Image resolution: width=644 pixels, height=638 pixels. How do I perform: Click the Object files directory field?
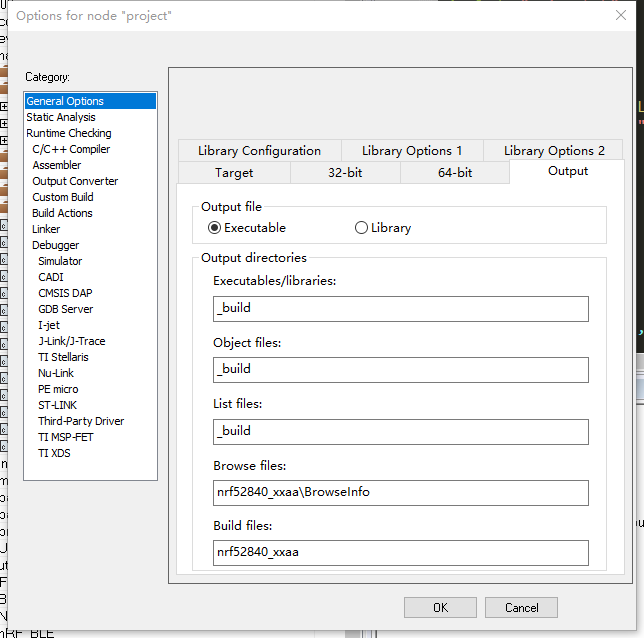[x=400, y=370]
